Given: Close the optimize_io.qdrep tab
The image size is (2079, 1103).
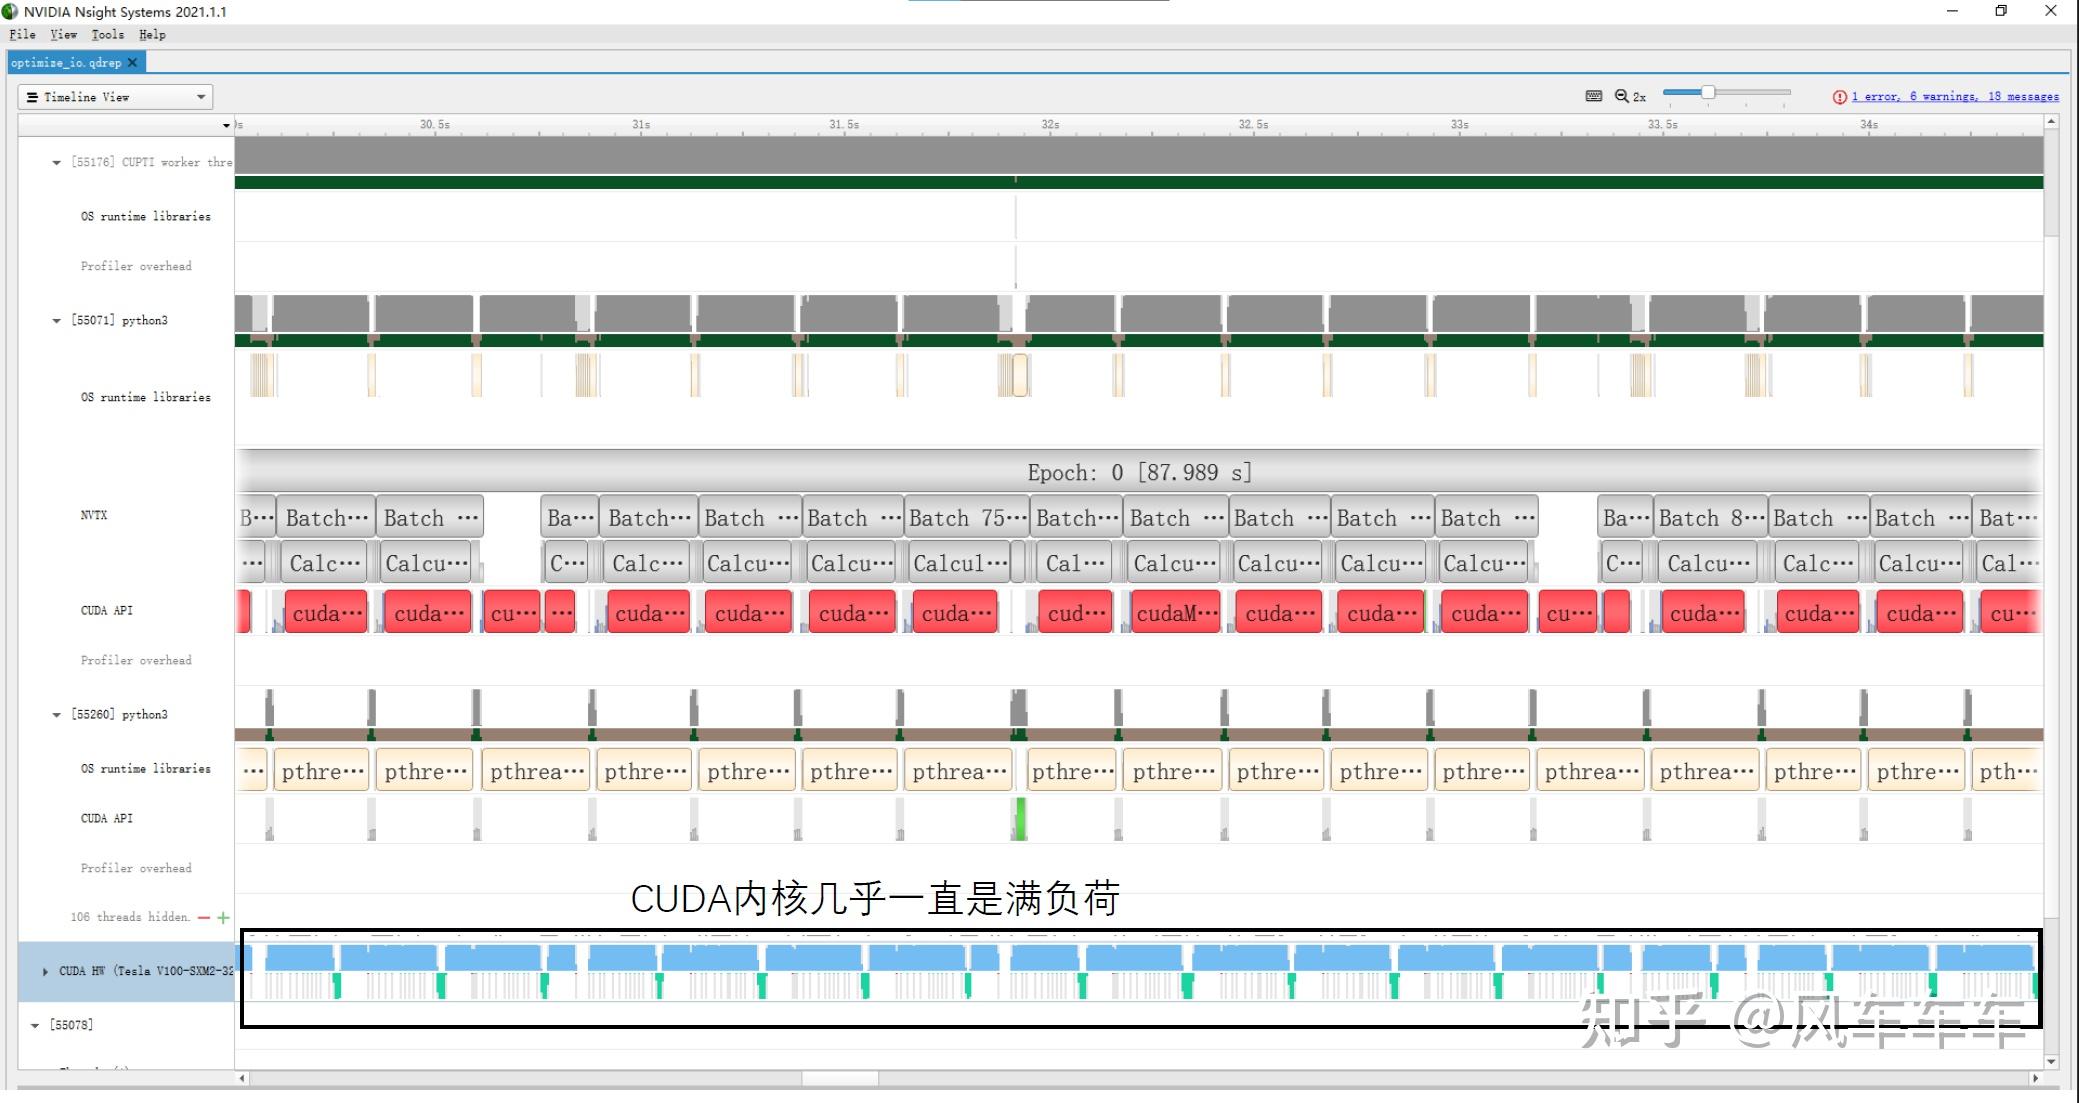Looking at the screenshot, I should (x=132, y=62).
